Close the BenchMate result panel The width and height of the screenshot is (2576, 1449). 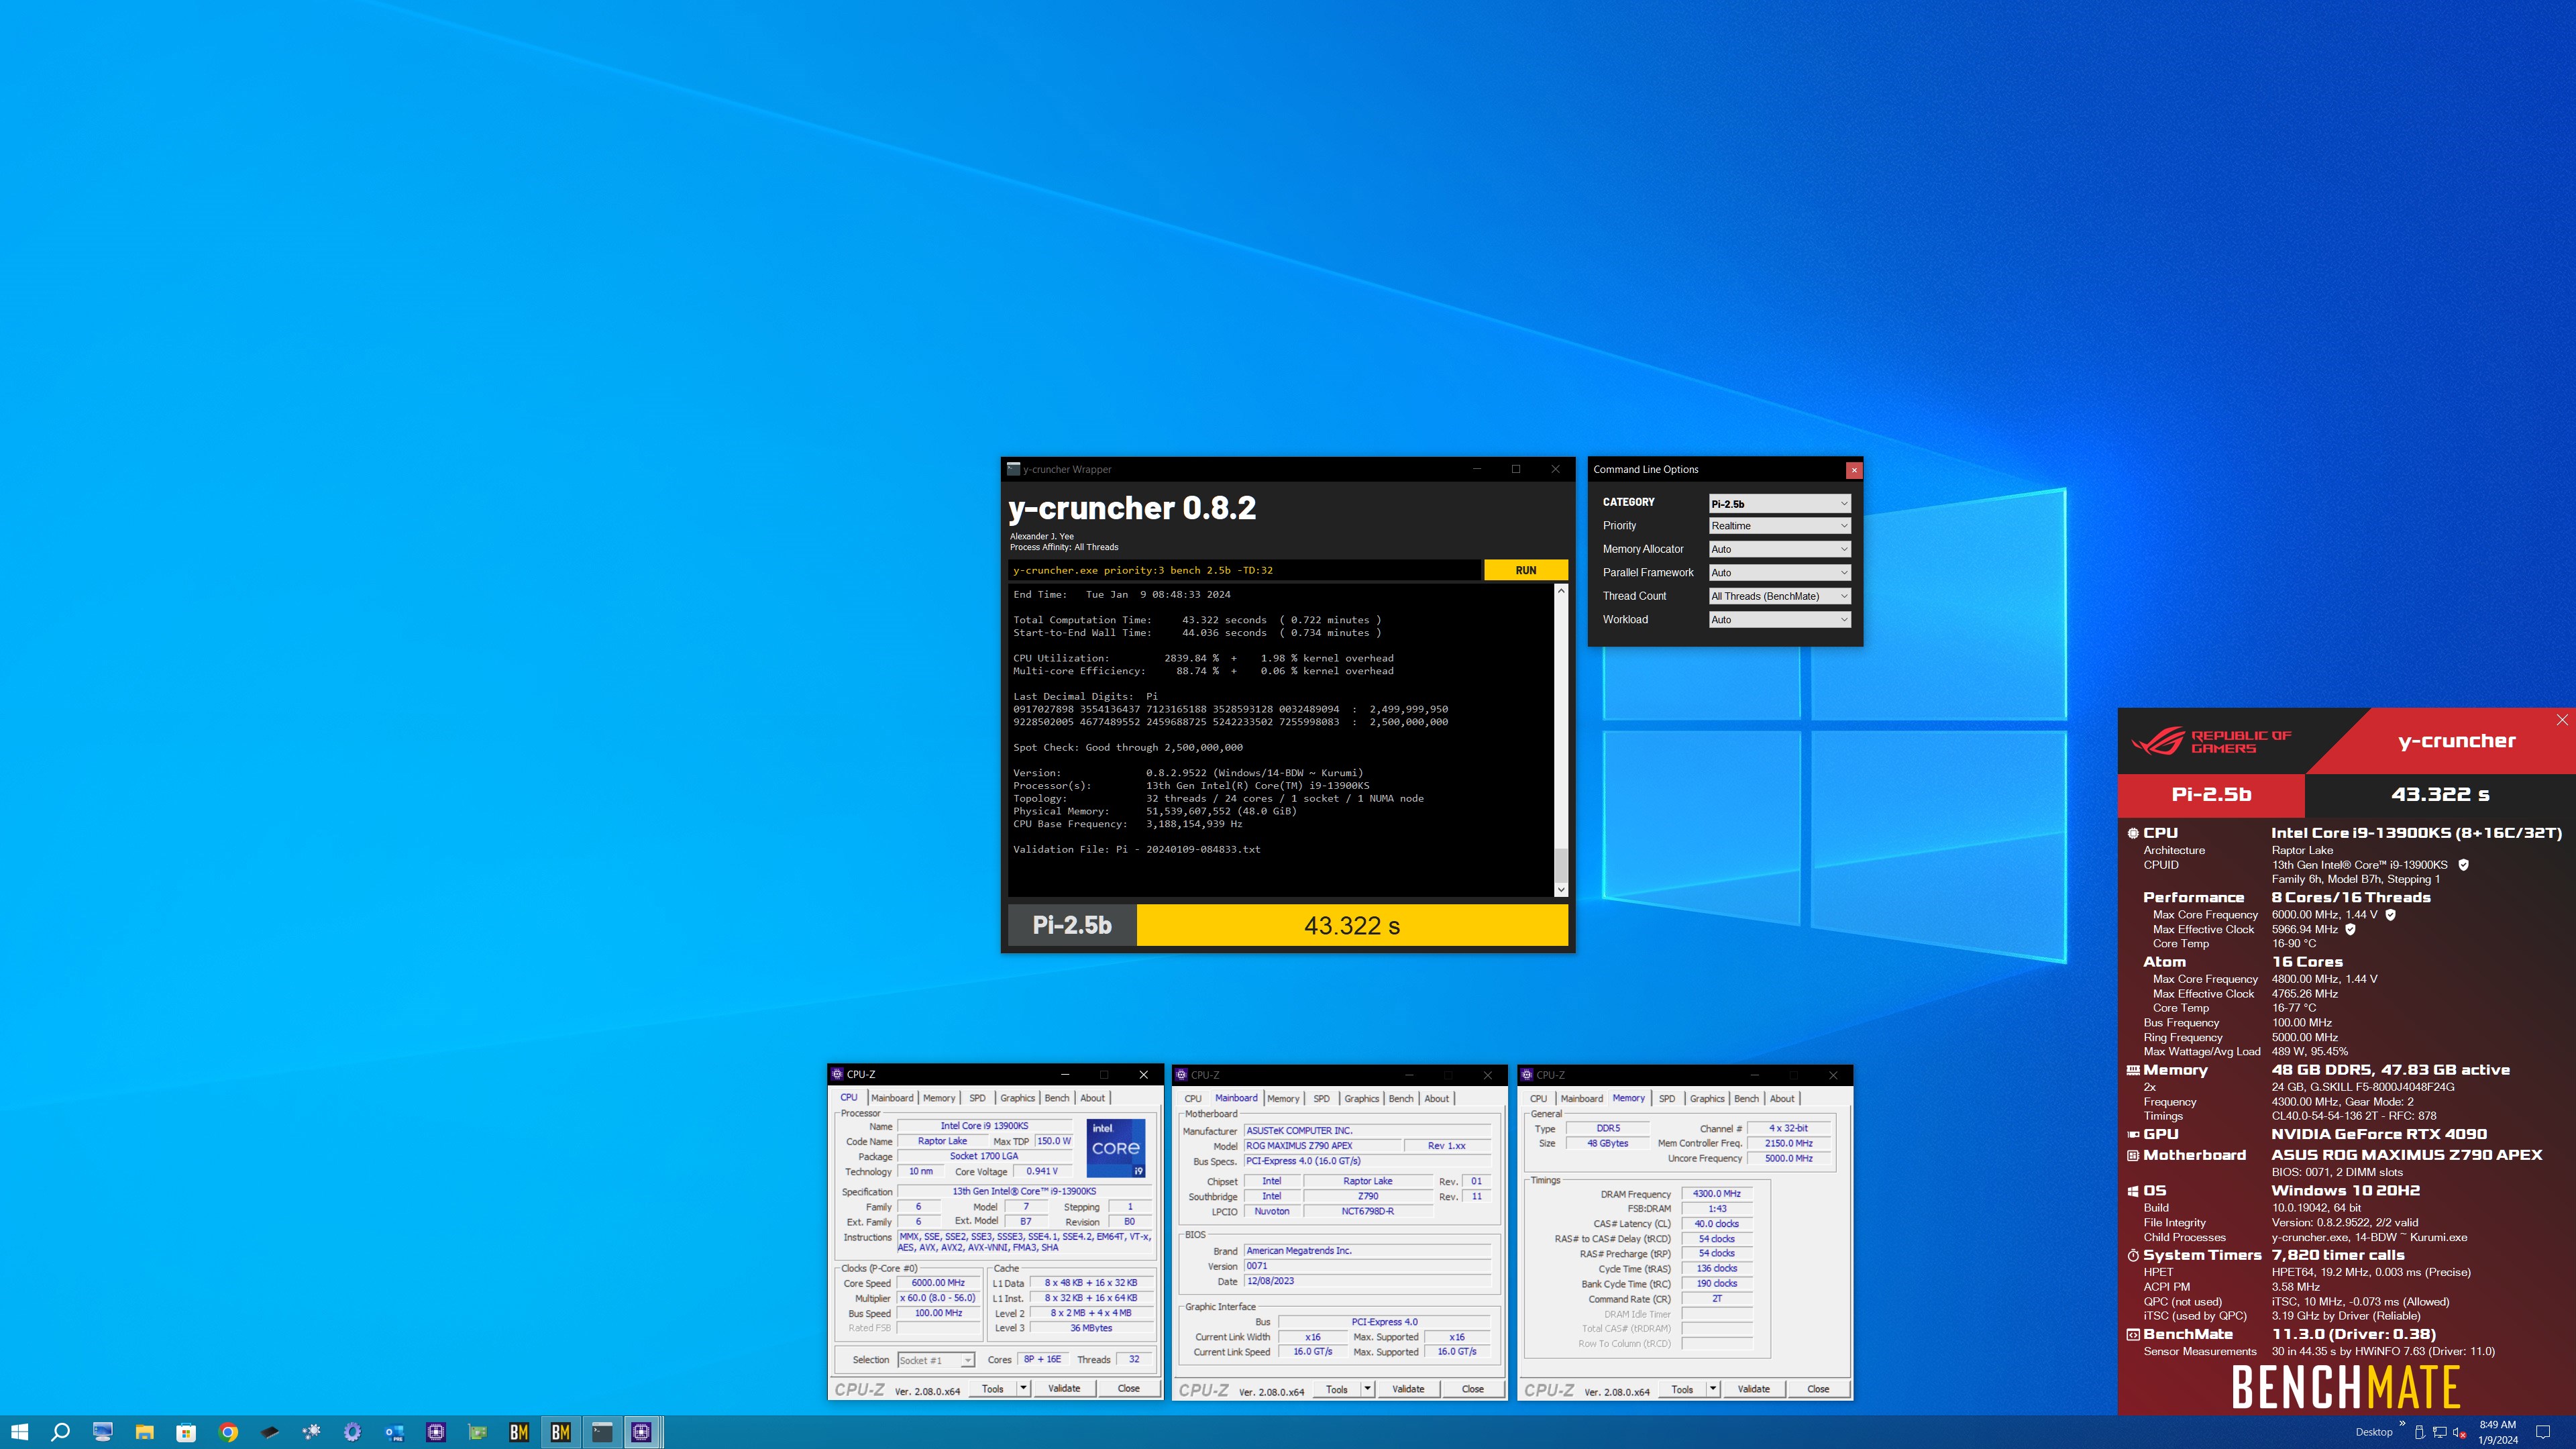point(2562,720)
